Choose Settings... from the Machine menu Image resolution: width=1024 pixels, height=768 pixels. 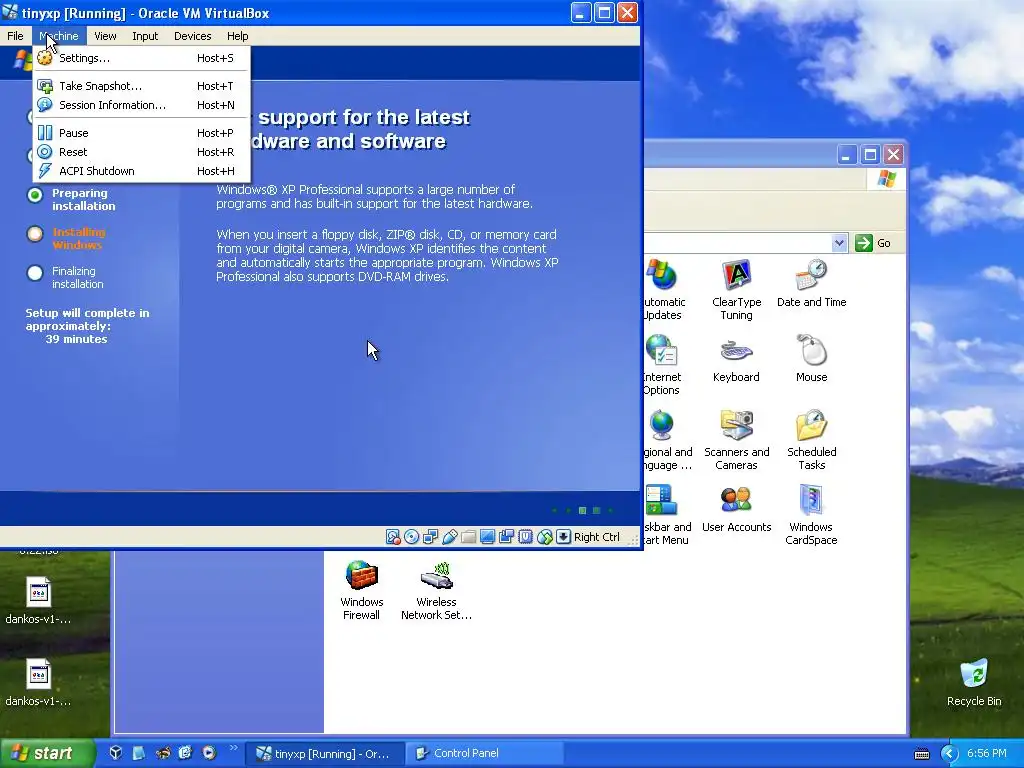point(142,58)
